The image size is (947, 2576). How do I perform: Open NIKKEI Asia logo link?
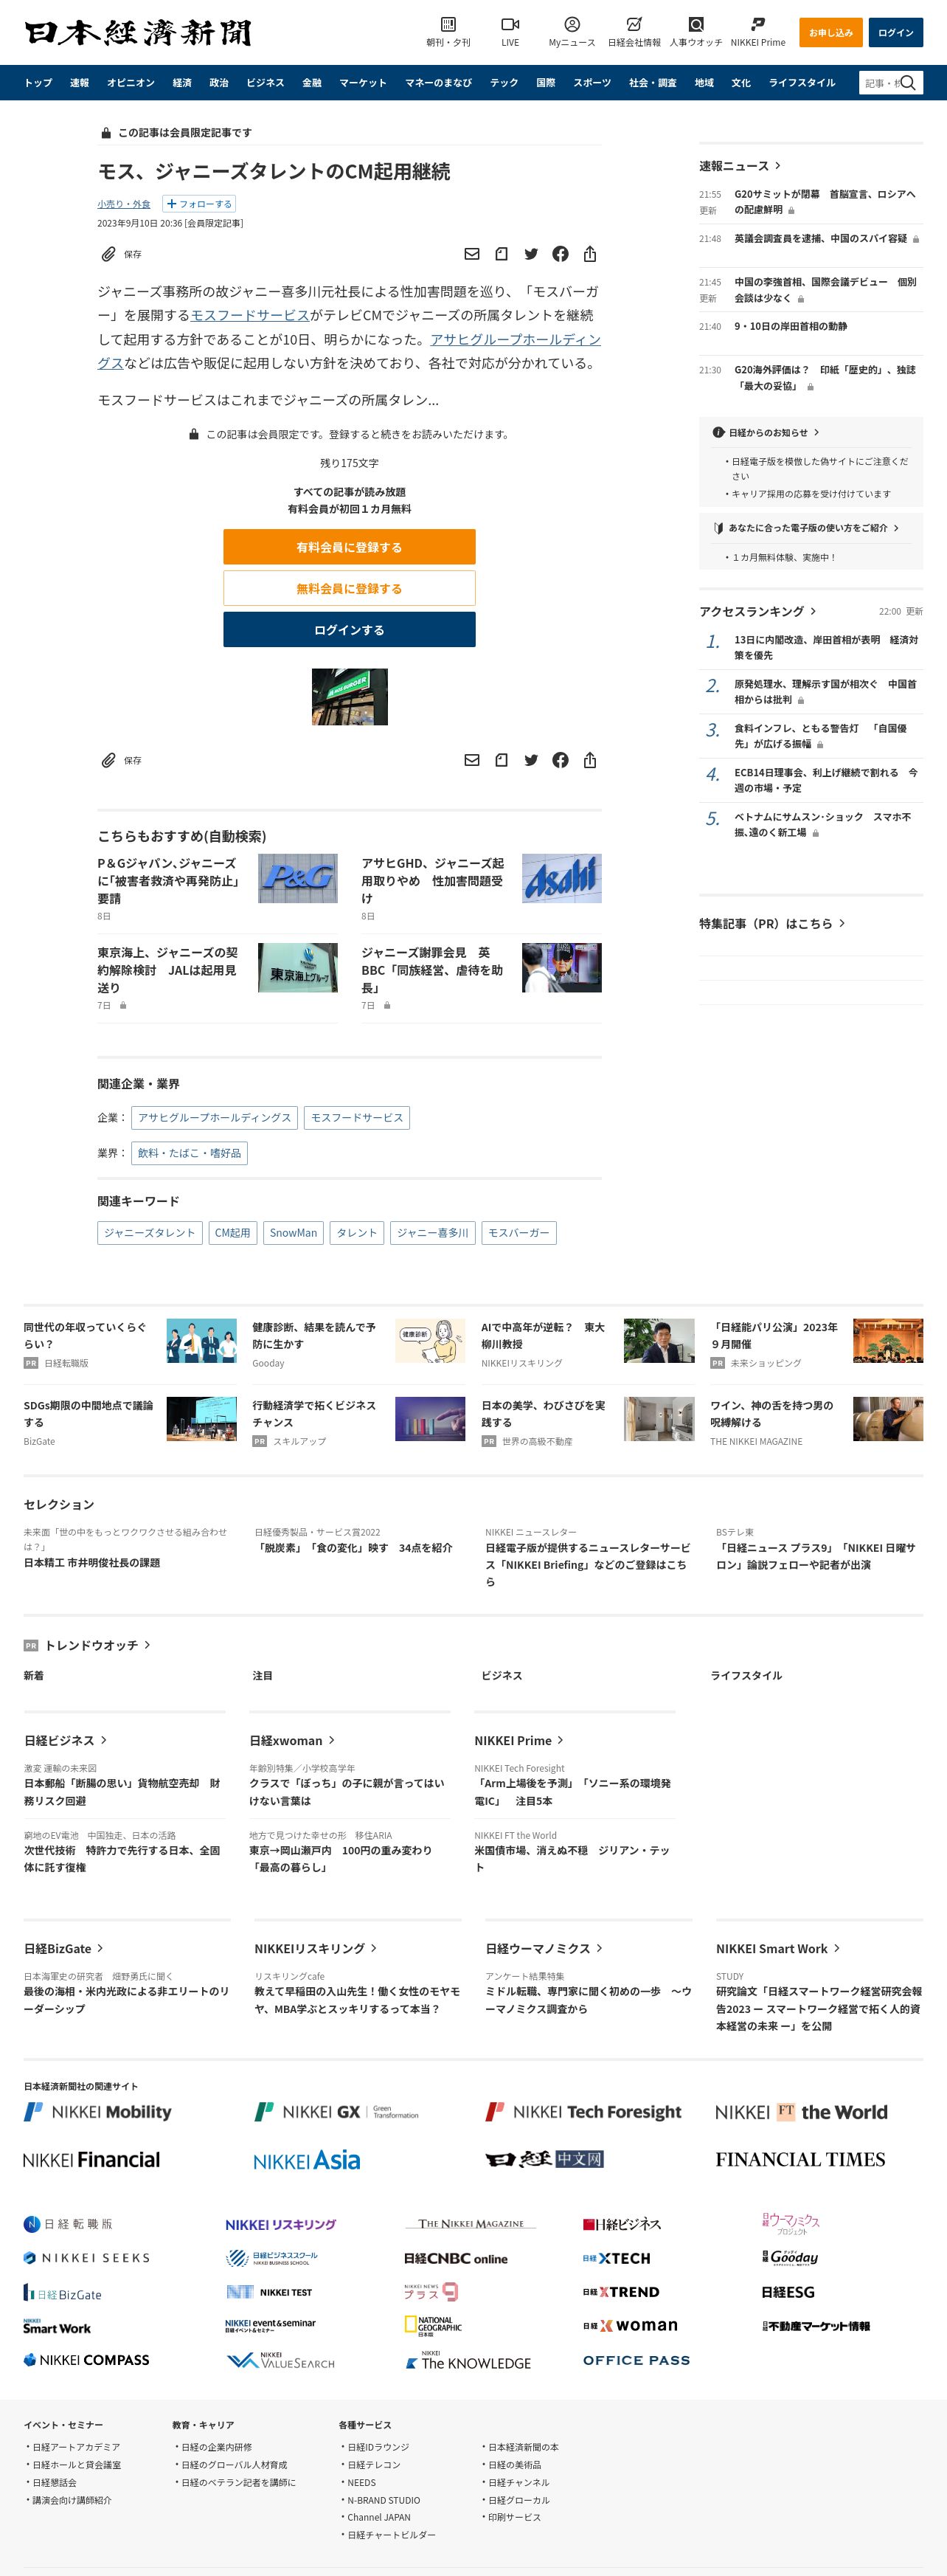point(306,2161)
